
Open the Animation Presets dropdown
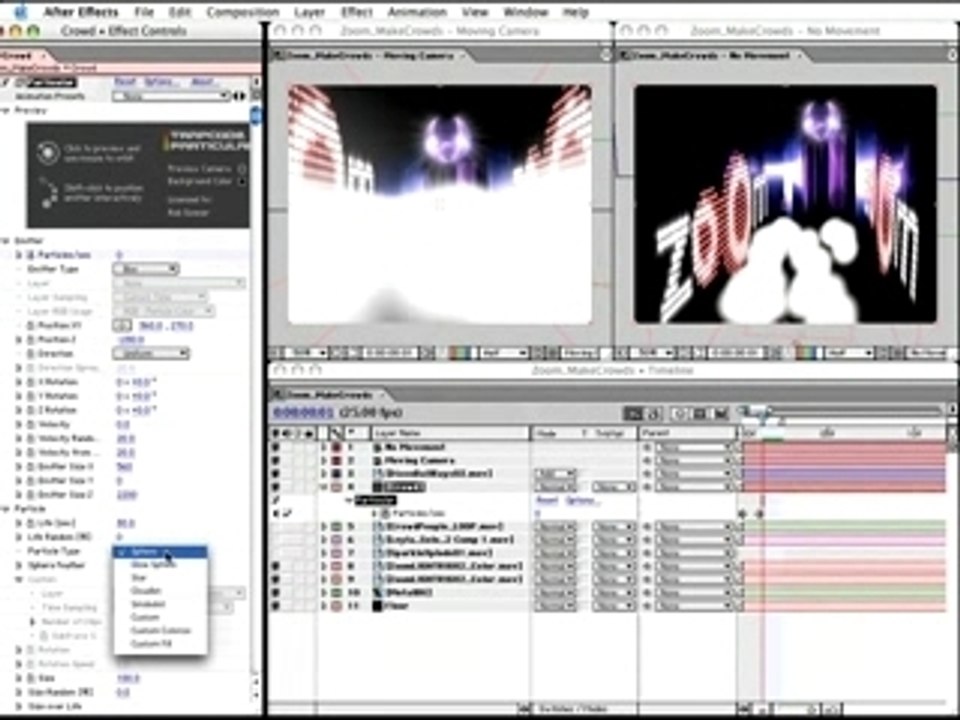[x=171, y=96]
